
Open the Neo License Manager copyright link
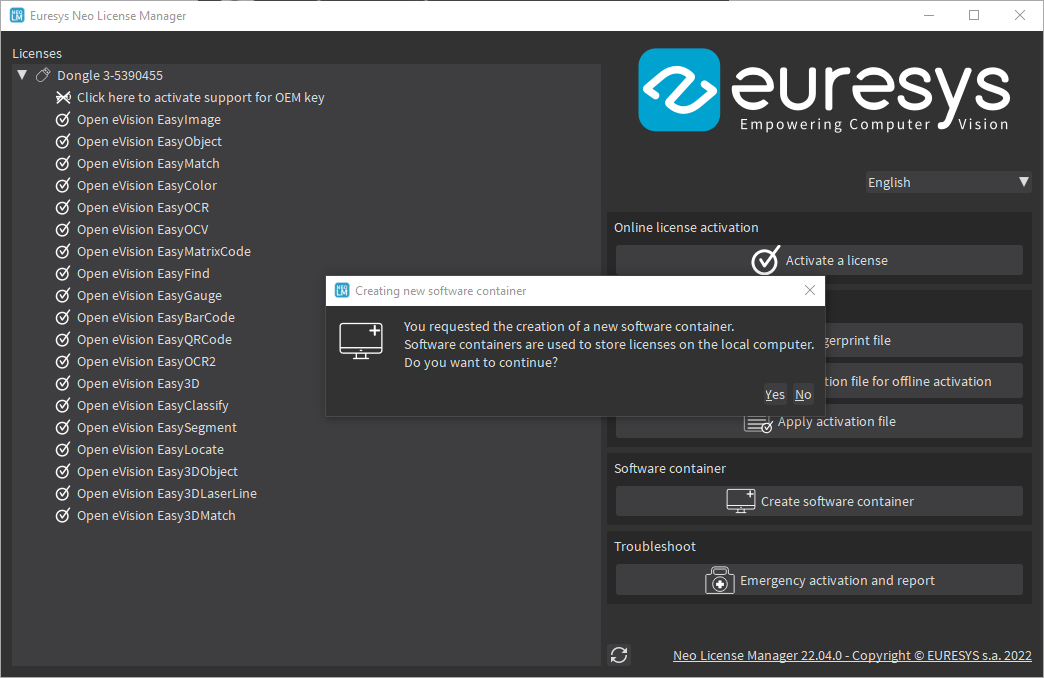point(852,655)
